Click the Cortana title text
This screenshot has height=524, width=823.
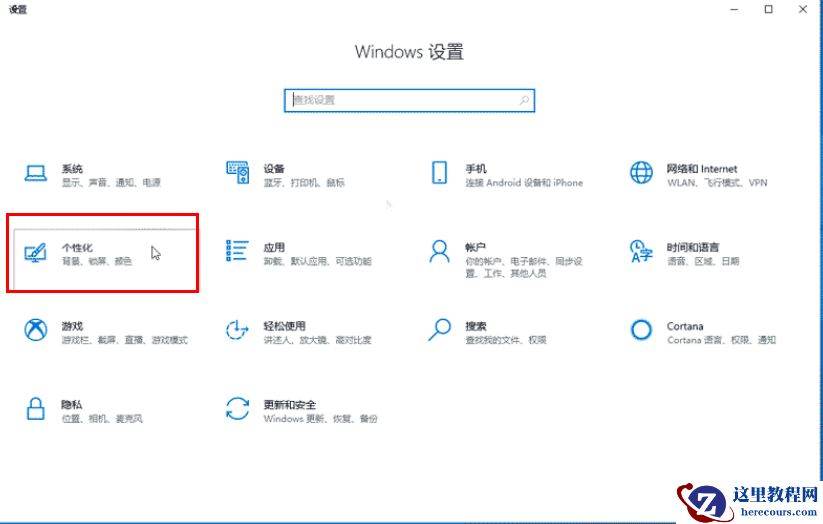pos(685,326)
